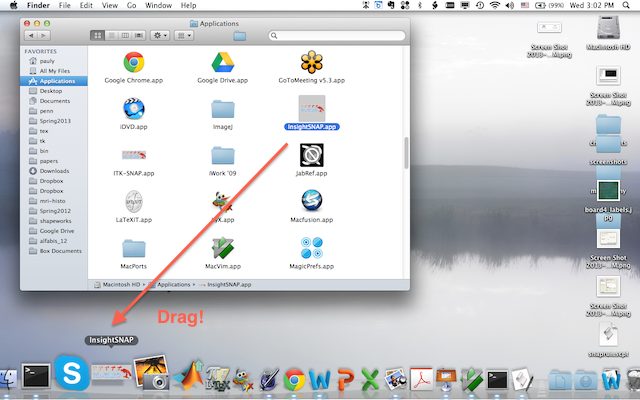Focus the Finder search field

[337, 36]
